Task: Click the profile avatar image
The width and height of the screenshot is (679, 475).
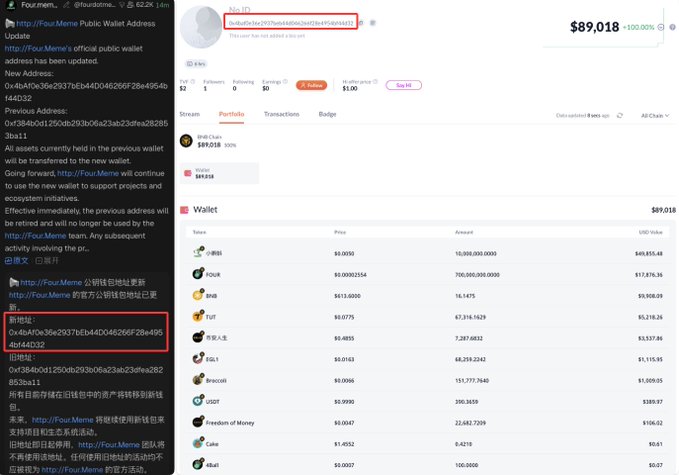Action: [x=201, y=27]
